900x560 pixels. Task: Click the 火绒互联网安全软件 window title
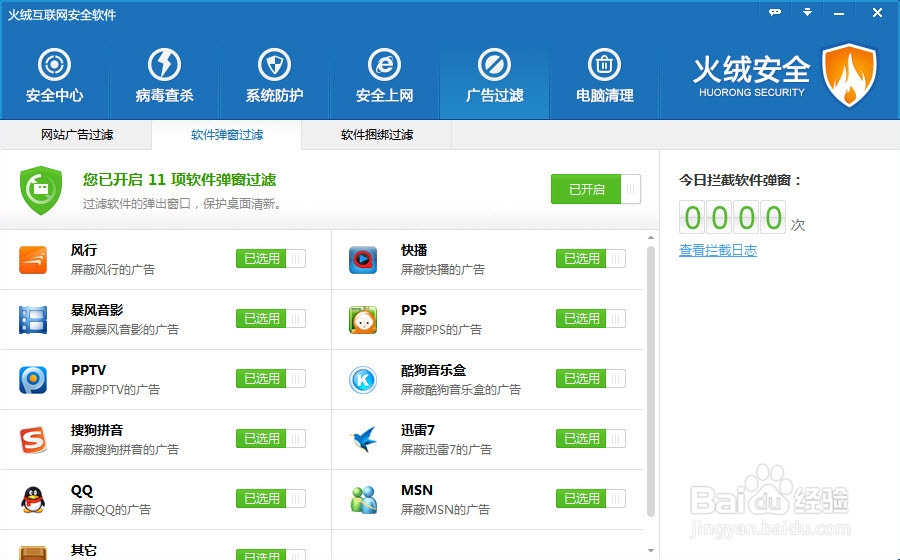(62, 15)
